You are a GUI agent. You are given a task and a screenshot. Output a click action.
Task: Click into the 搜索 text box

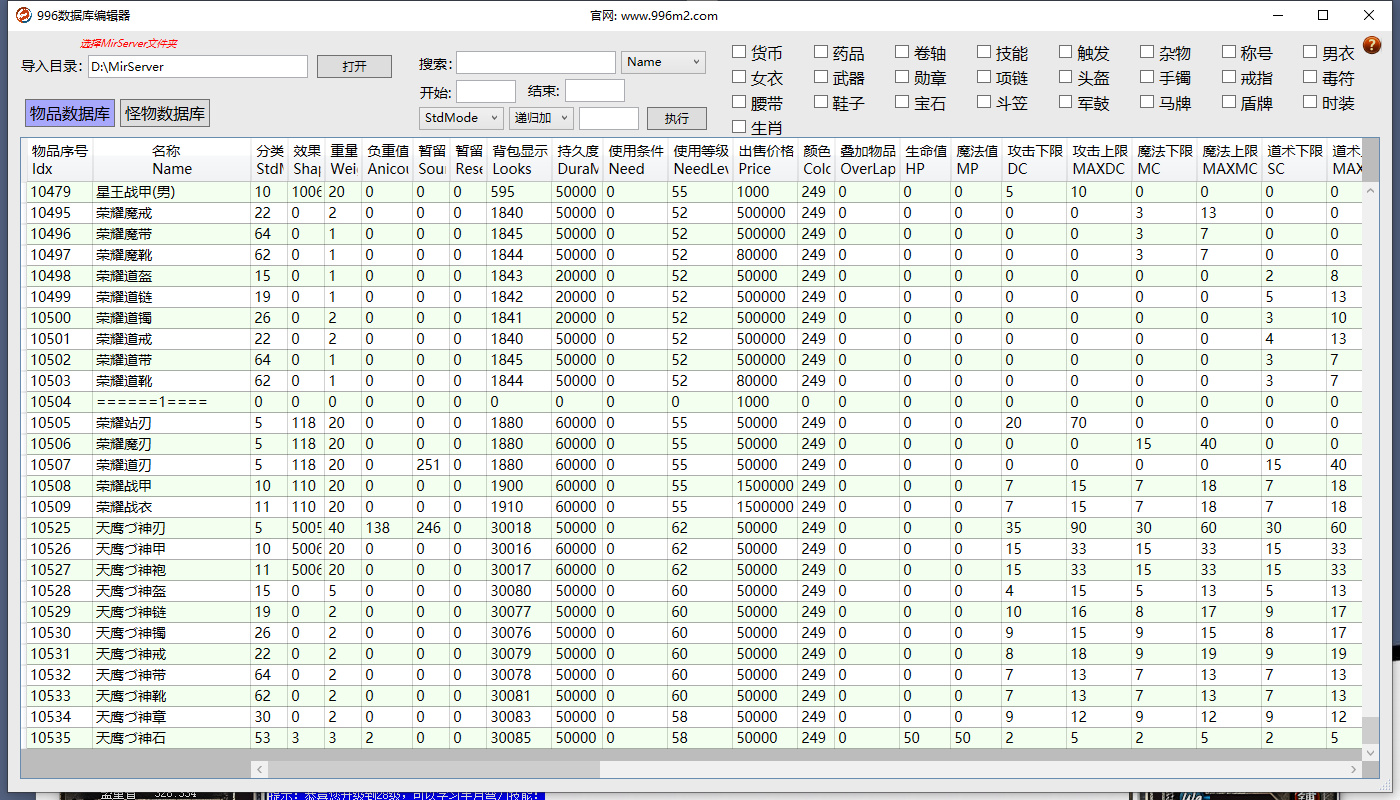coord(536,63)
